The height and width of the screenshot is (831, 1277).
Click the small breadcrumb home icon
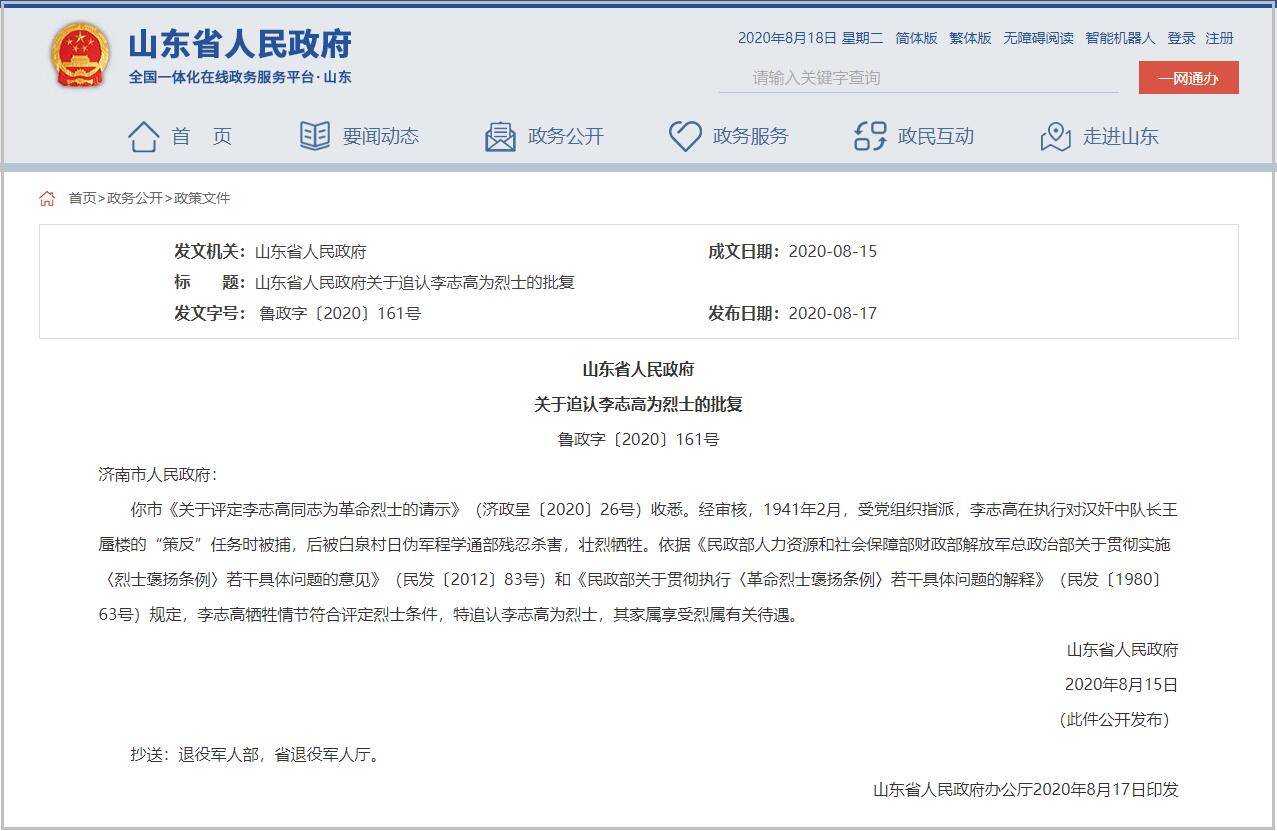point(47,198)
